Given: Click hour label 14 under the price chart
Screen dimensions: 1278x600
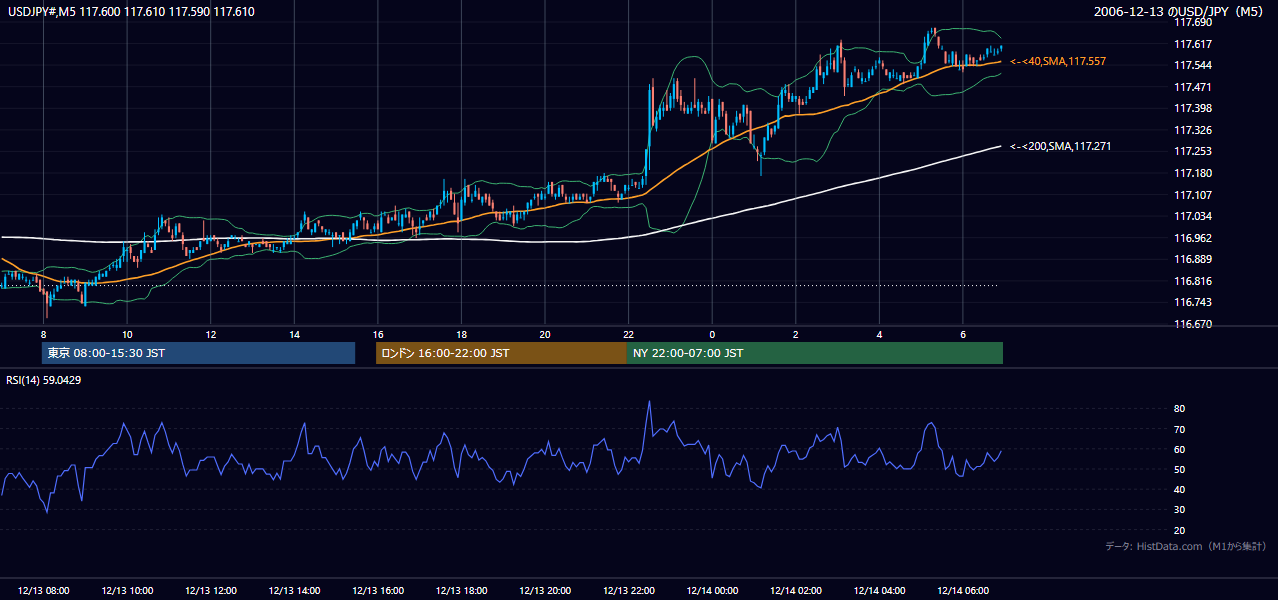Looking at the screenshot, I should (x=294, y=334).
